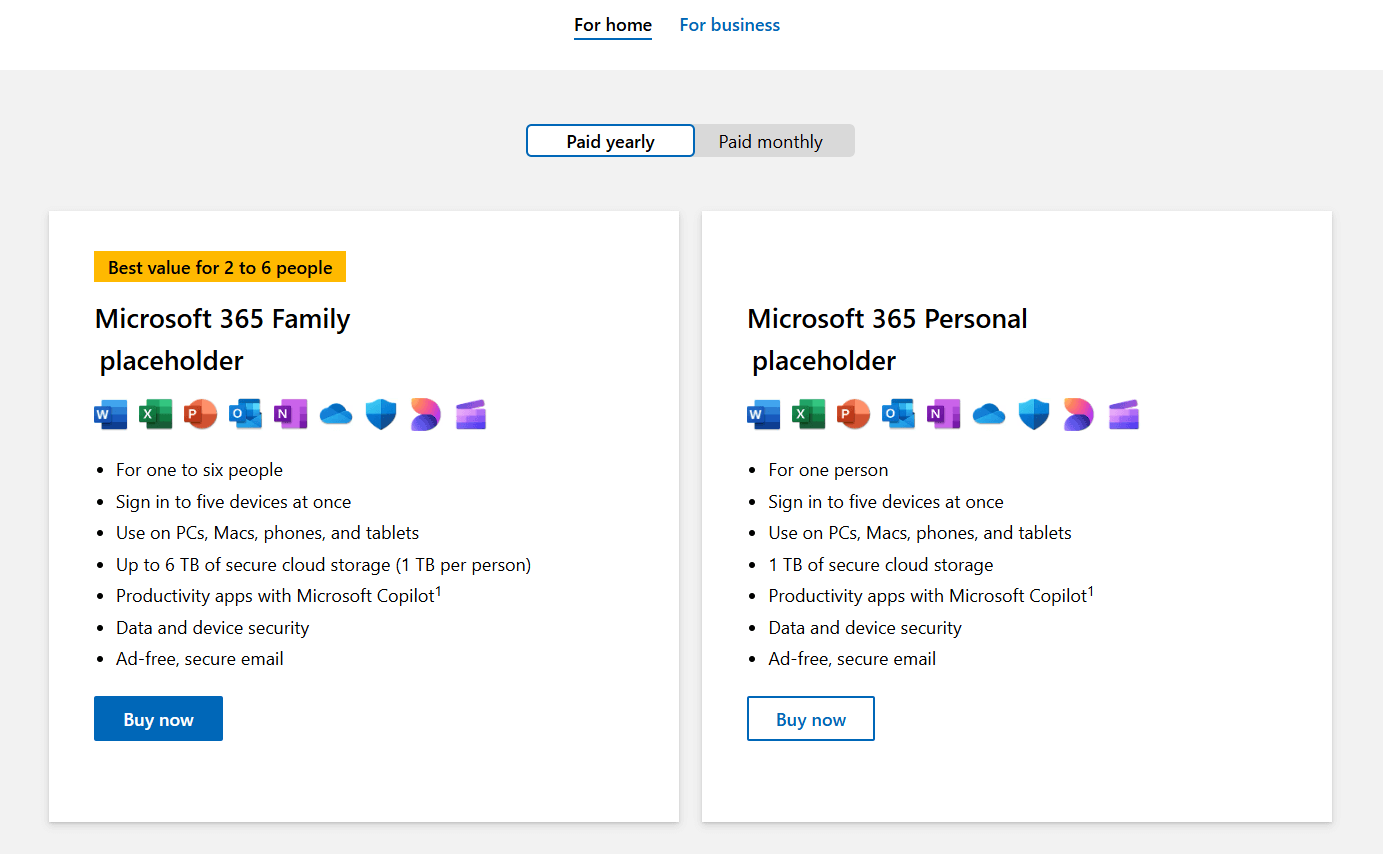Click the Designer icon in Personal plan
This screenshot has height=854, width=1383.
pyautogui.click(x=1078, y=414)
